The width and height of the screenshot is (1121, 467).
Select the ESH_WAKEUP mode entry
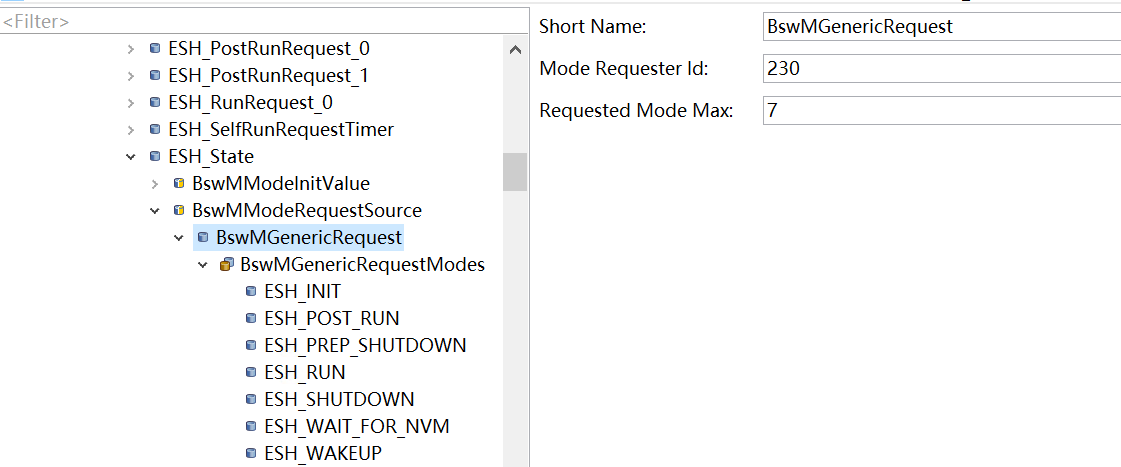click(x=322, y=453)
